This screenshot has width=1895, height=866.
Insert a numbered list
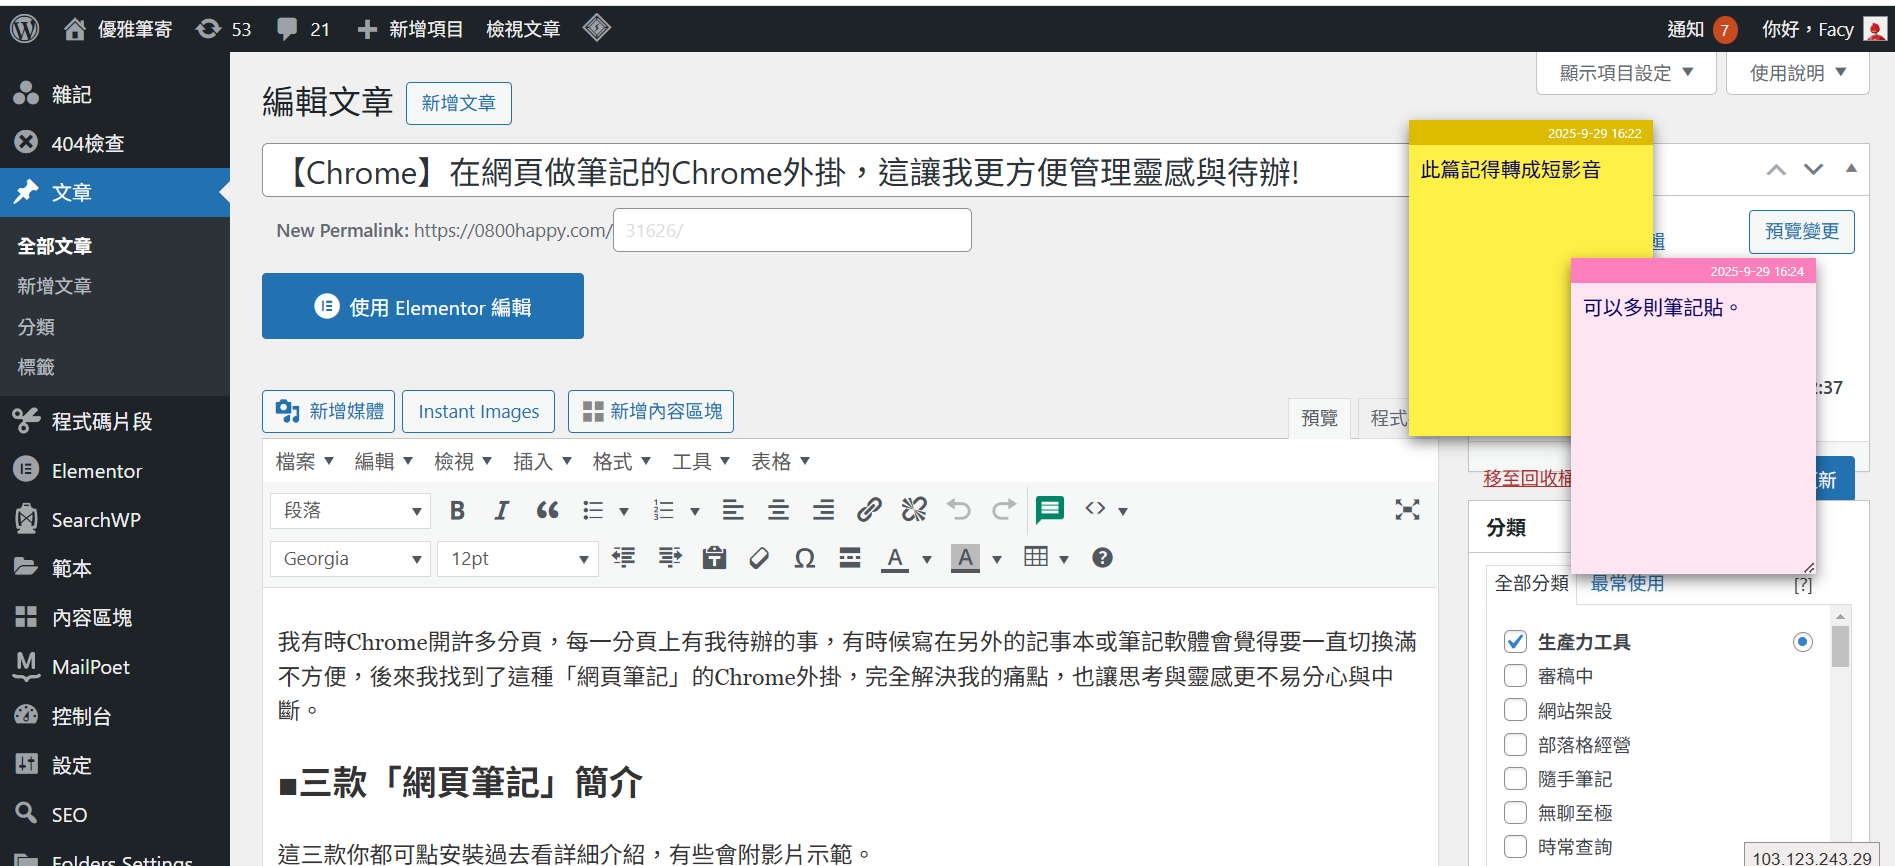pyautogui.click(x=663, y=510)
